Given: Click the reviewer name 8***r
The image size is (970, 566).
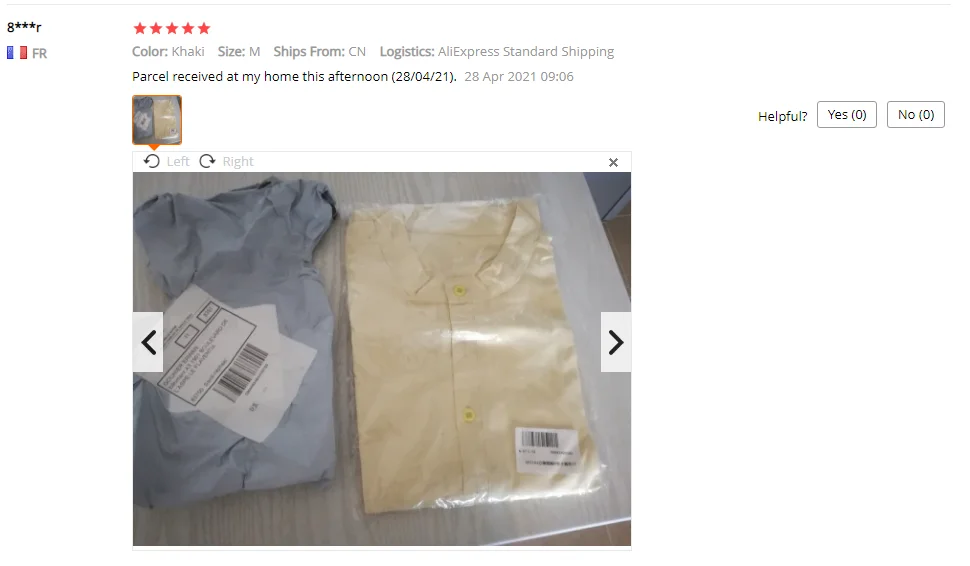Looking at the screenshot, I should [x=24, y=27].
